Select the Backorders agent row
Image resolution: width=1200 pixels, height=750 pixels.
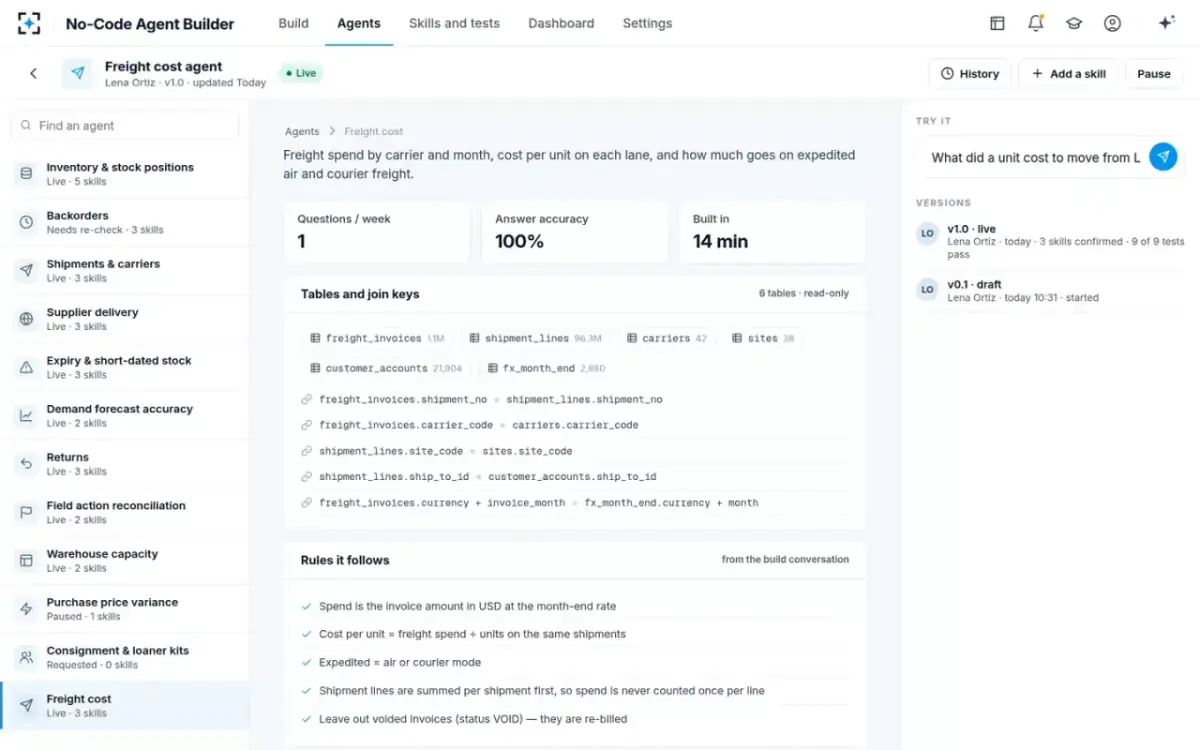pyautogui.click(x=125, y=222)
